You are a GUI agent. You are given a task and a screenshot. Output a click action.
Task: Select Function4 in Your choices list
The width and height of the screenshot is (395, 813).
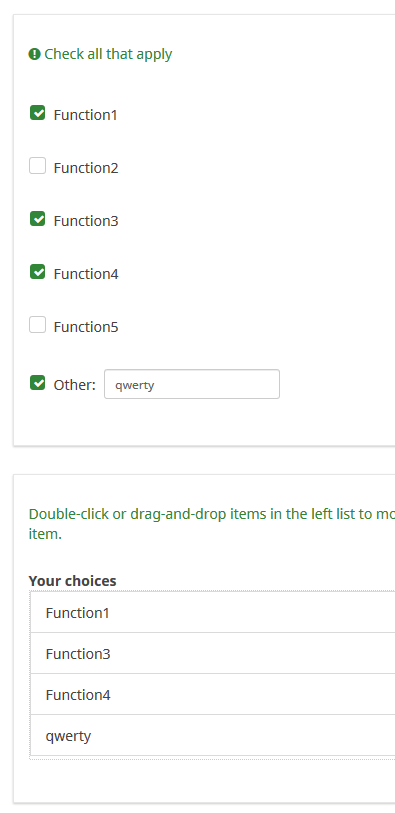(213, 694)
